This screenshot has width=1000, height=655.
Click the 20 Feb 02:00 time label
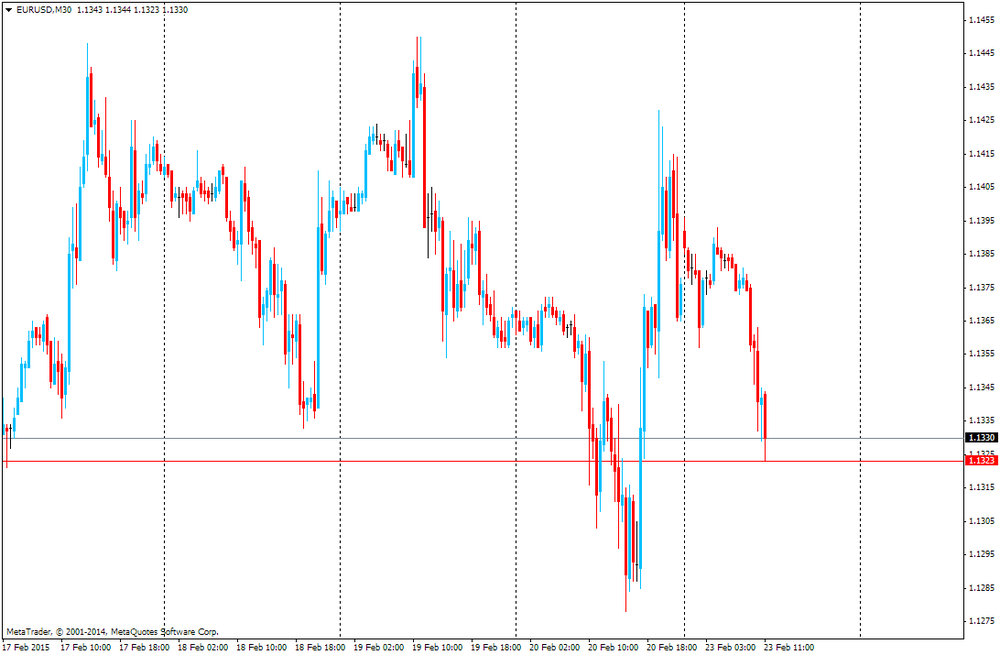[x=555, y=647]
